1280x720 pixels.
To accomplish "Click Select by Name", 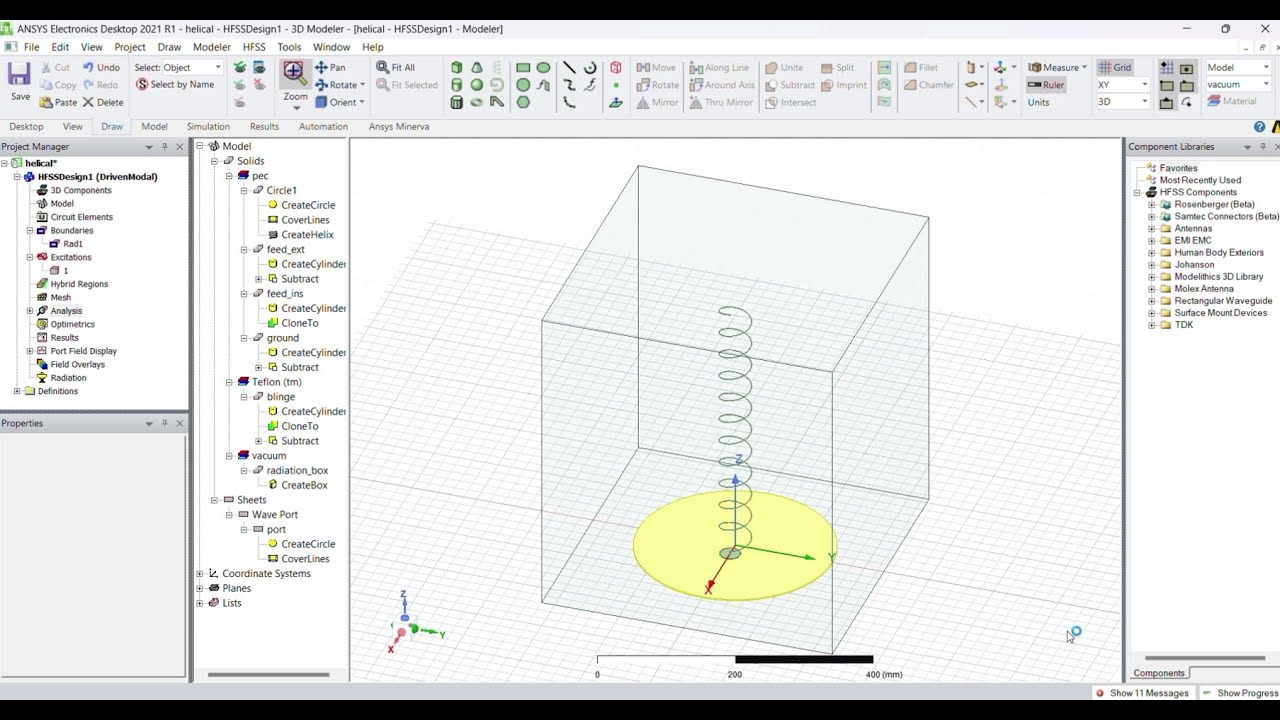I will click(175, 85).
